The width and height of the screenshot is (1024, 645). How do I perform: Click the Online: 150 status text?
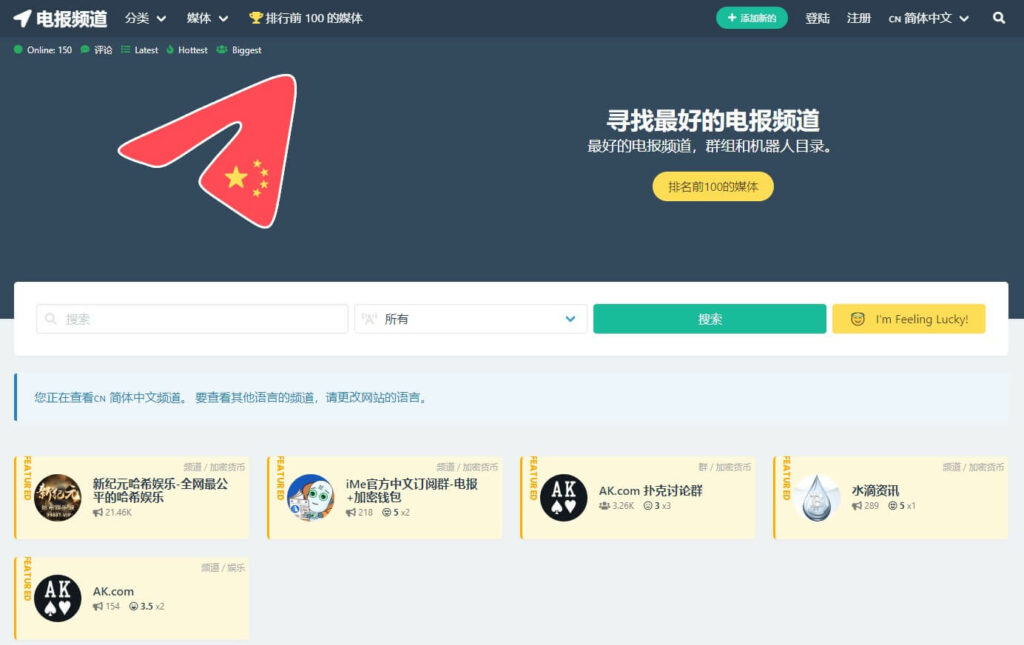click(x=49, y=50)
